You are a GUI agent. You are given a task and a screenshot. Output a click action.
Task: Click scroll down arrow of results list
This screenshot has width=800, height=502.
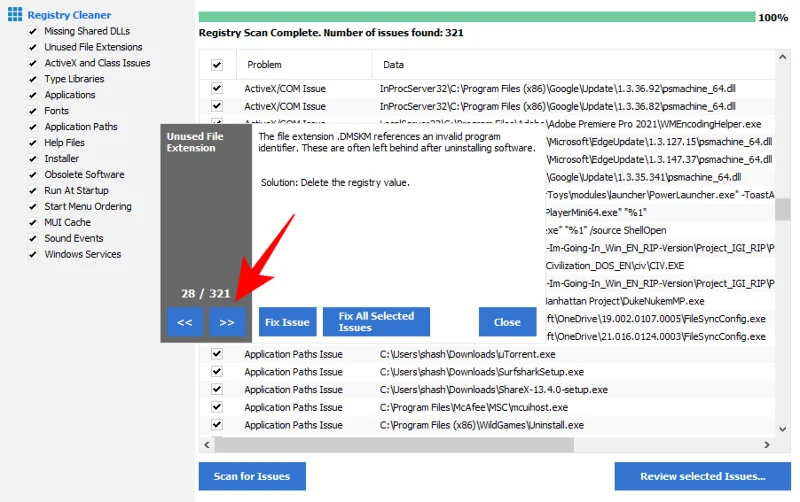(x=783, y=429)
